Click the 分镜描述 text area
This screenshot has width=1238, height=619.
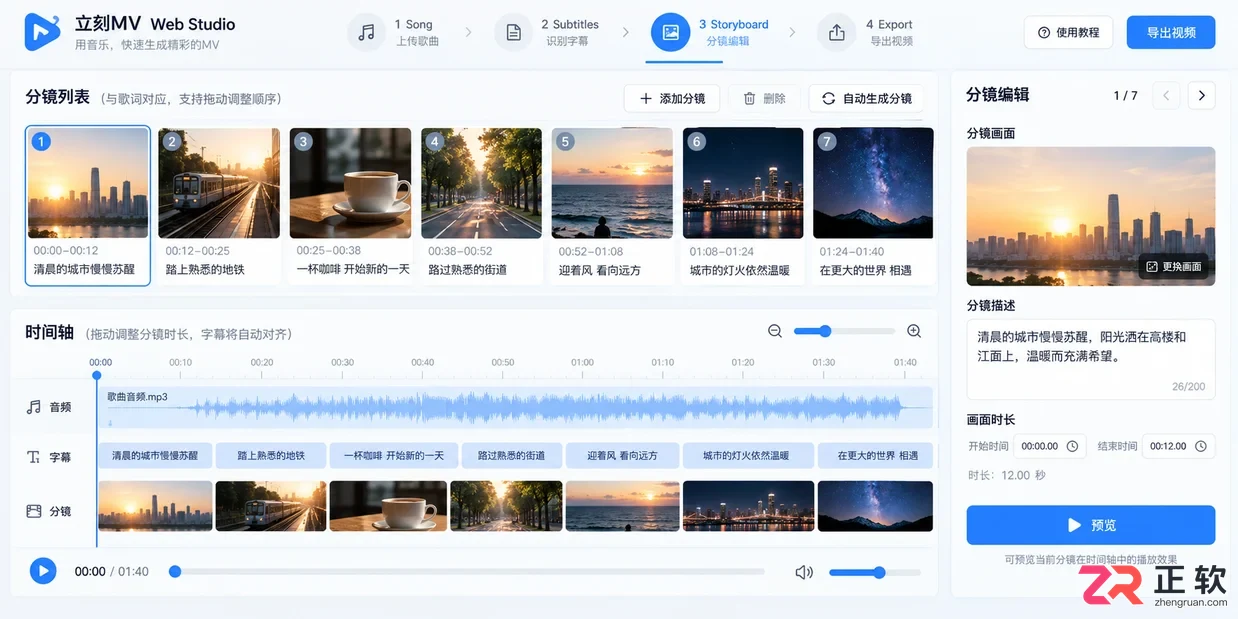[x=1091, y=360]
